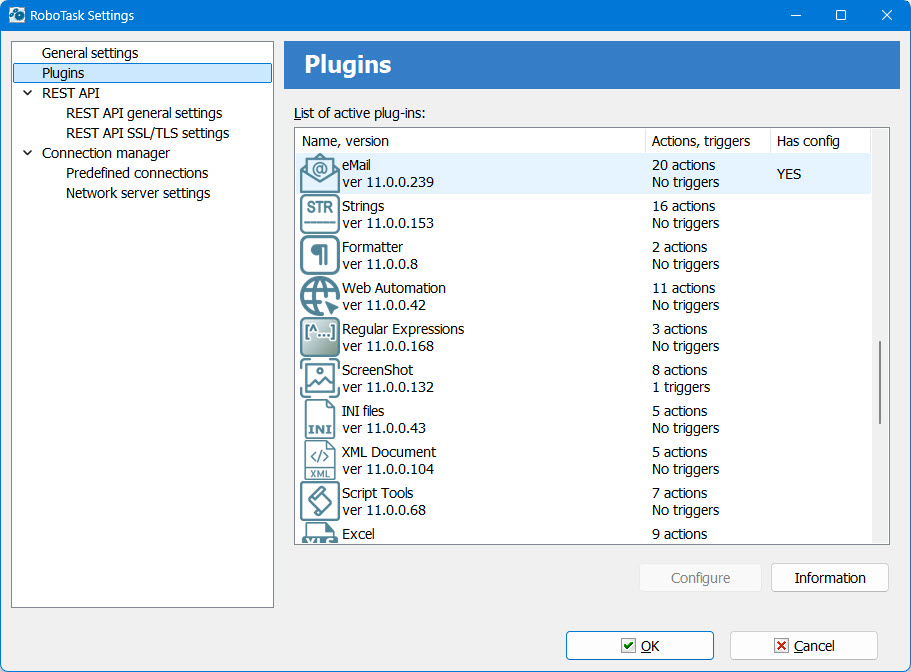
Task: Open Predefined connections page
Action: click(x=137, y=173)
